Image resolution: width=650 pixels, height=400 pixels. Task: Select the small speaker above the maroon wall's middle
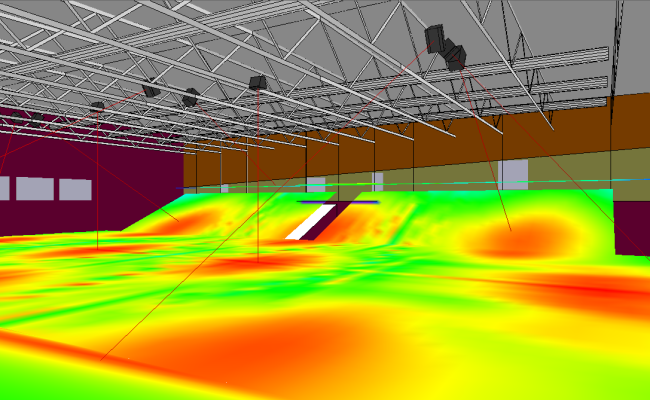pos(97,105)
